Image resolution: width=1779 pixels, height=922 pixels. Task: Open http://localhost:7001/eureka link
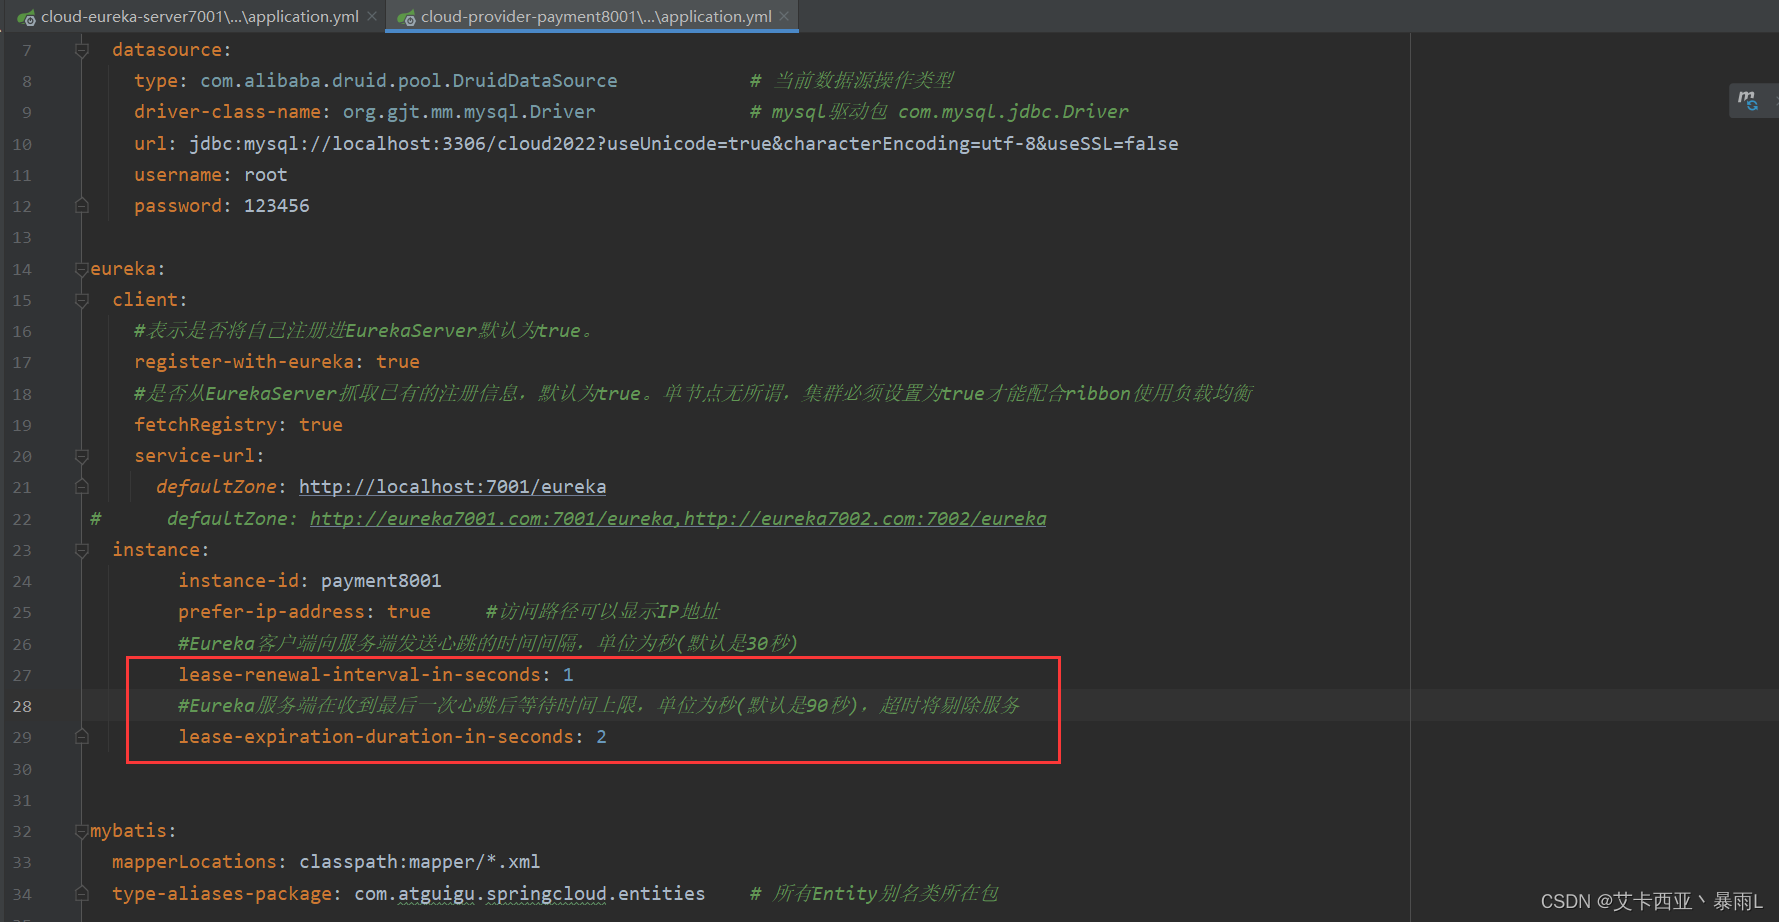(452, 487)
